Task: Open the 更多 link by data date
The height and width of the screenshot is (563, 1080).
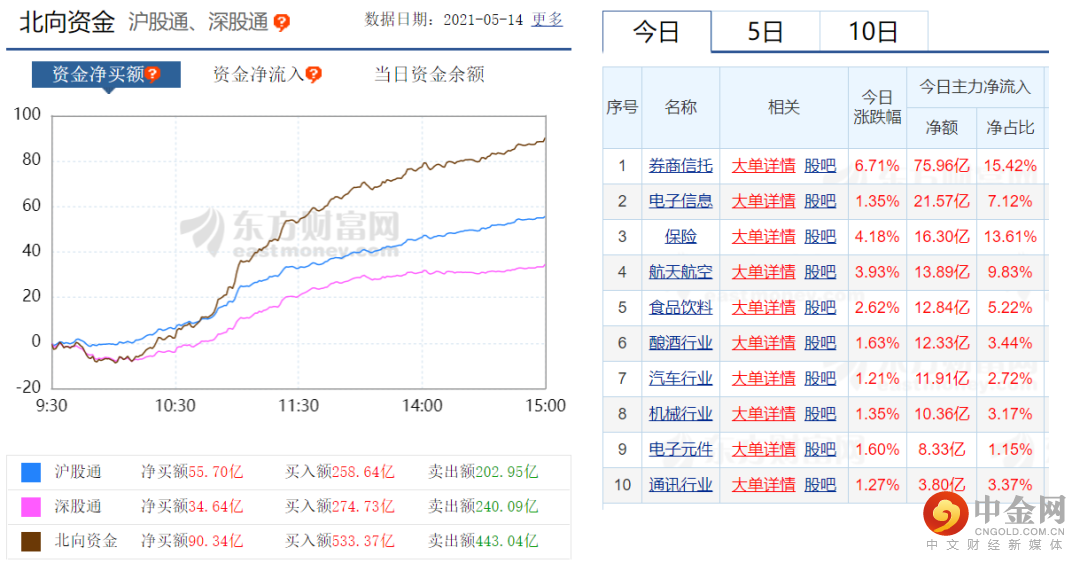Action: point(547,20)
